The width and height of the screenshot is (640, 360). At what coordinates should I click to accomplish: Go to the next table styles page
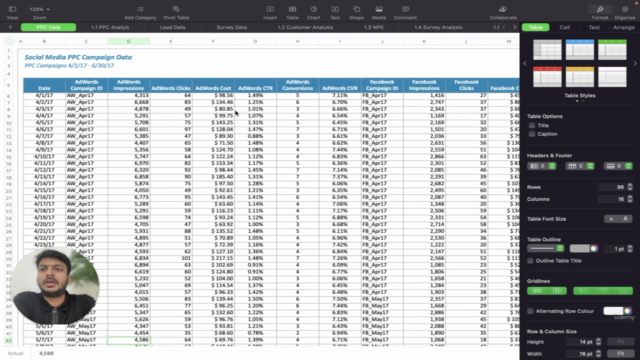pyautogui.click(x=635, y=64)
